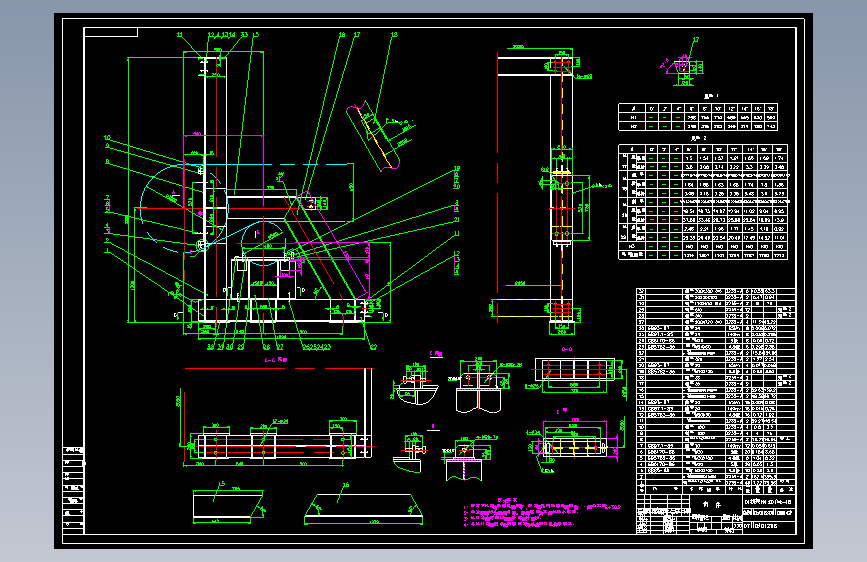Select the revision strip on left margin
The width and height of the screenshot is (867, 562).
click(74, 490)
